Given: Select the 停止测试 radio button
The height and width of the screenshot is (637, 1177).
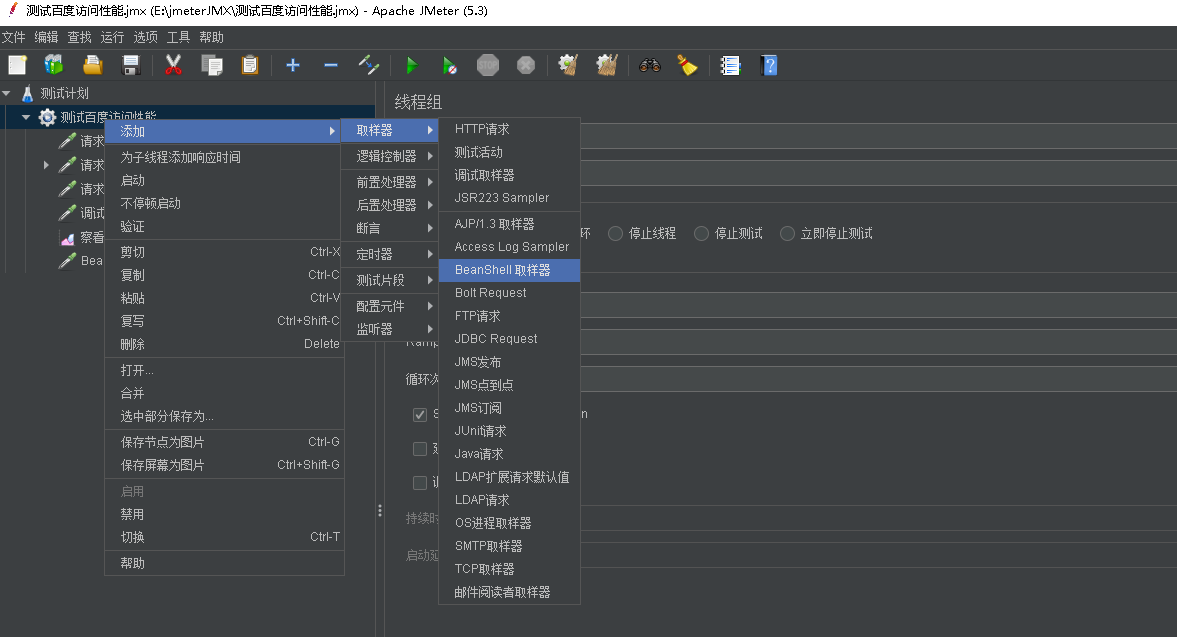Looking at the screenshot, I should click(x=701, y=233).
